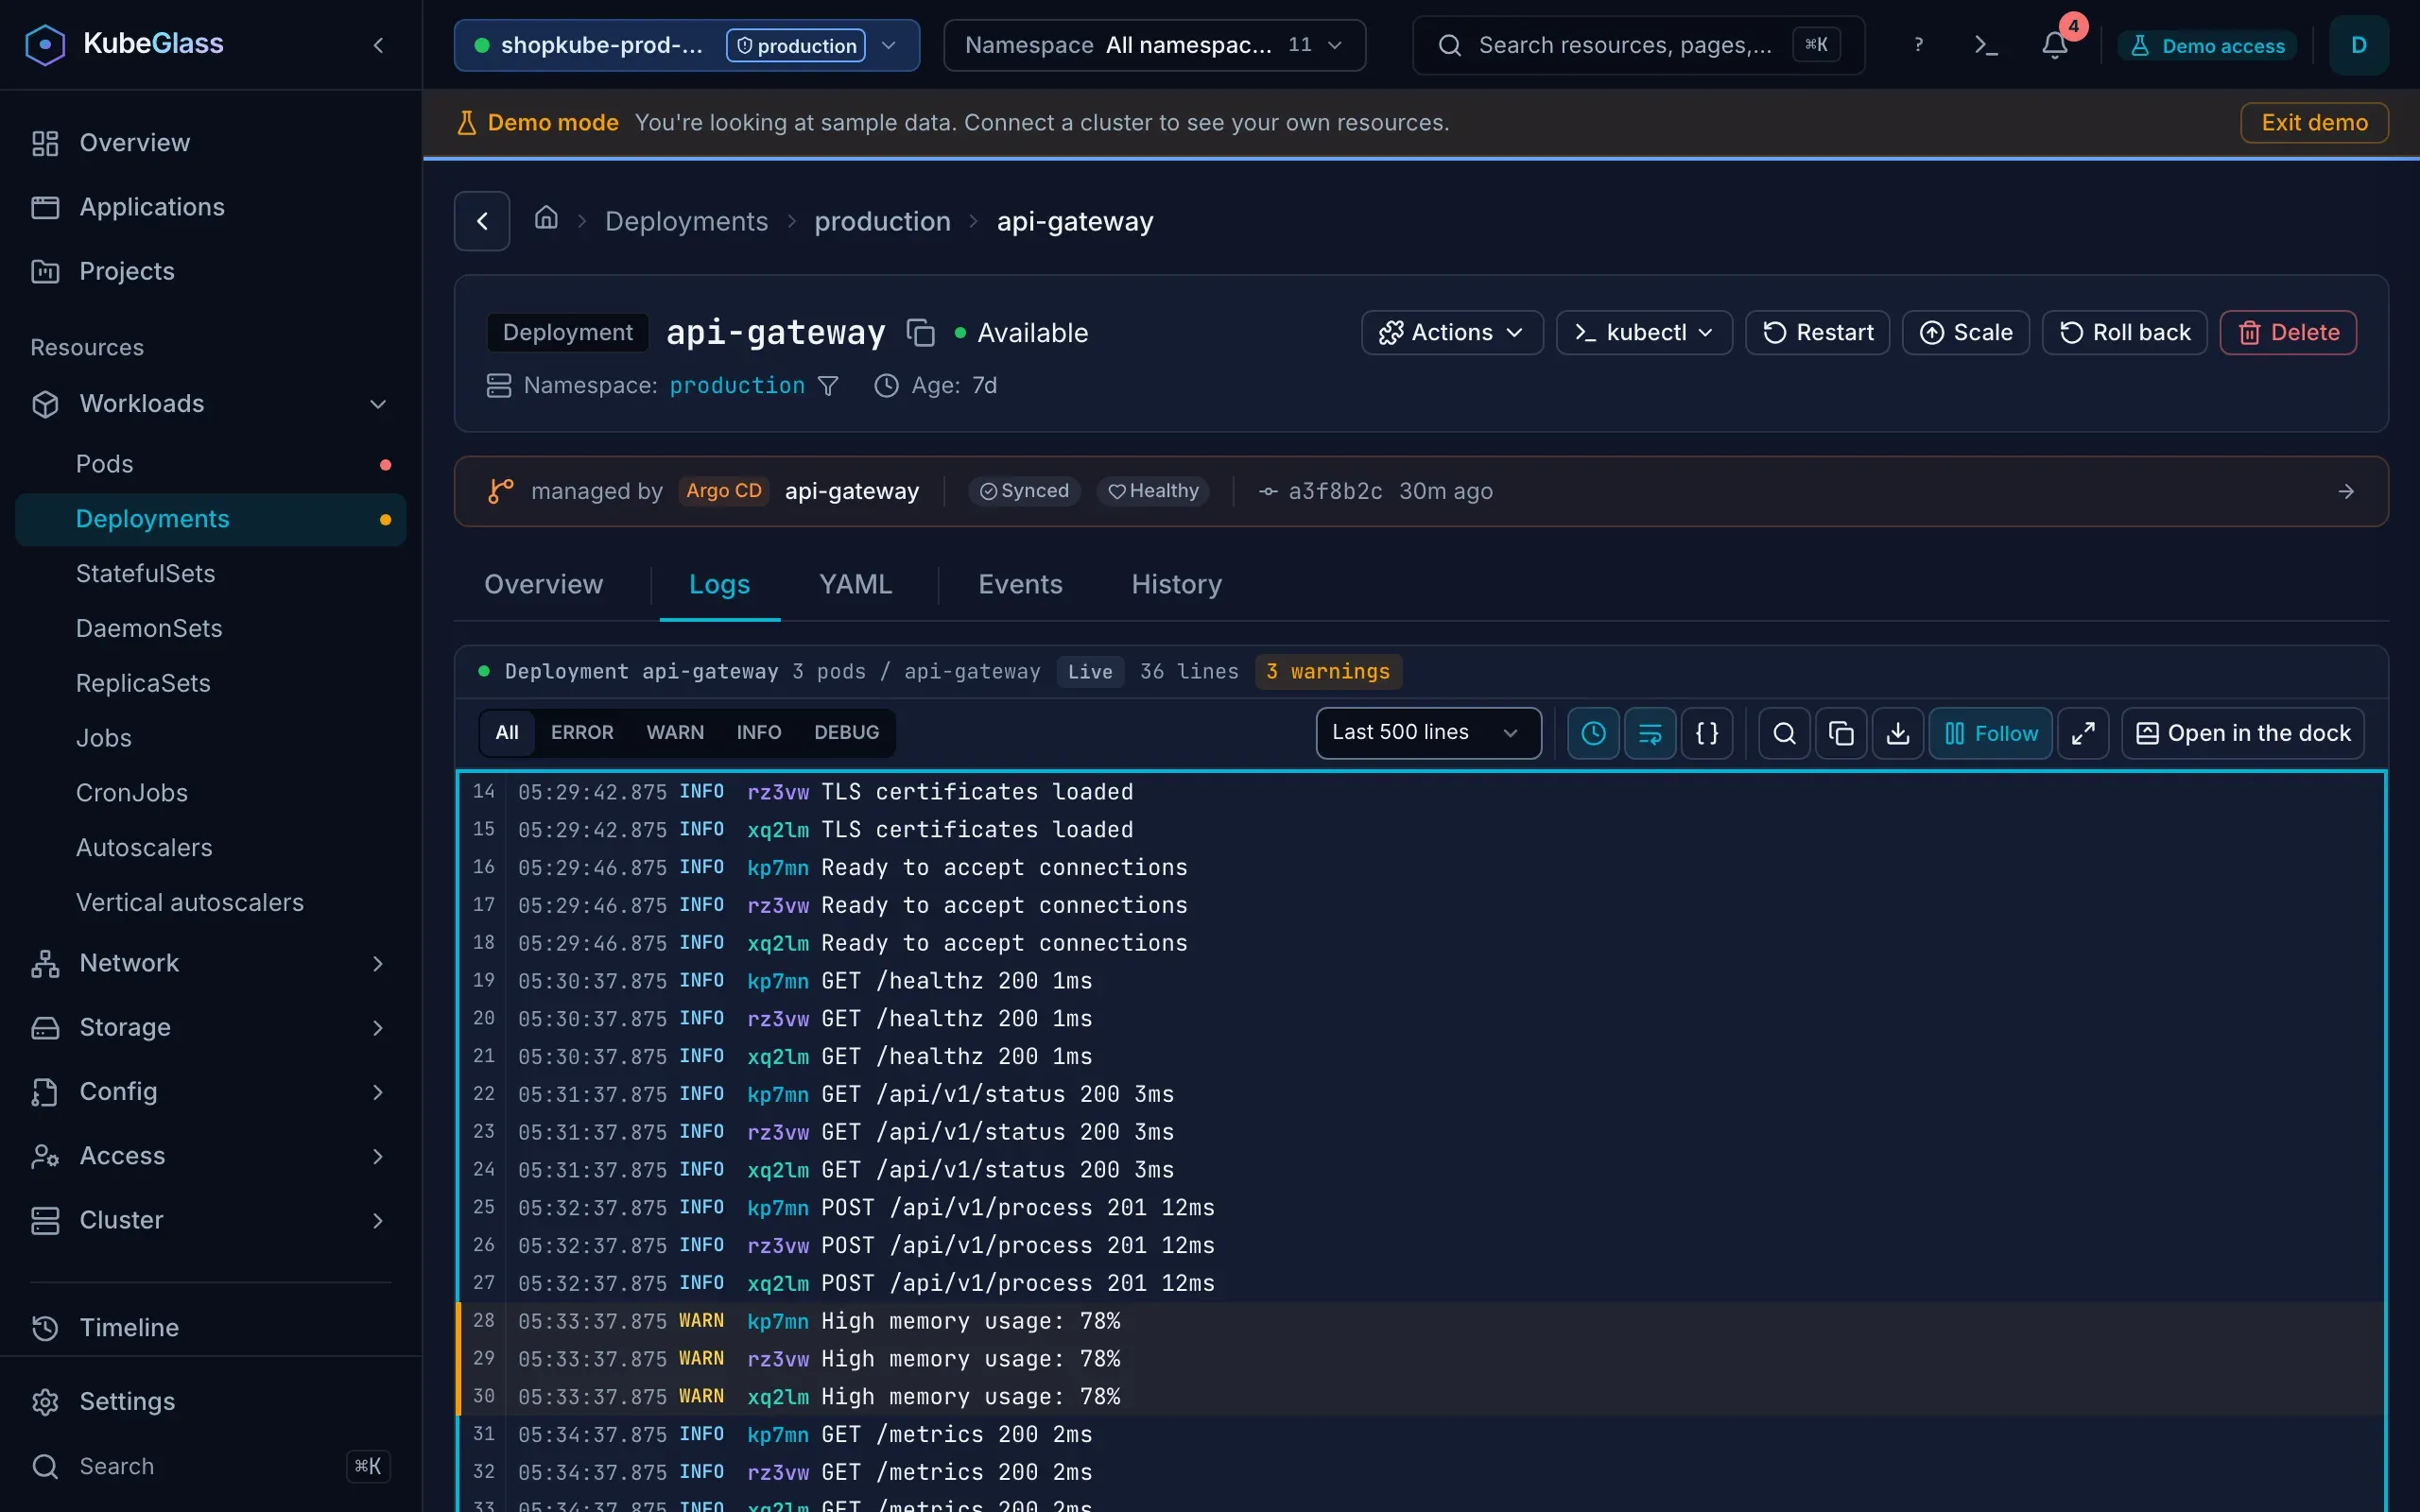Copy logs to clipboard icon
2420x1512 pixels.
[1841, 733]
